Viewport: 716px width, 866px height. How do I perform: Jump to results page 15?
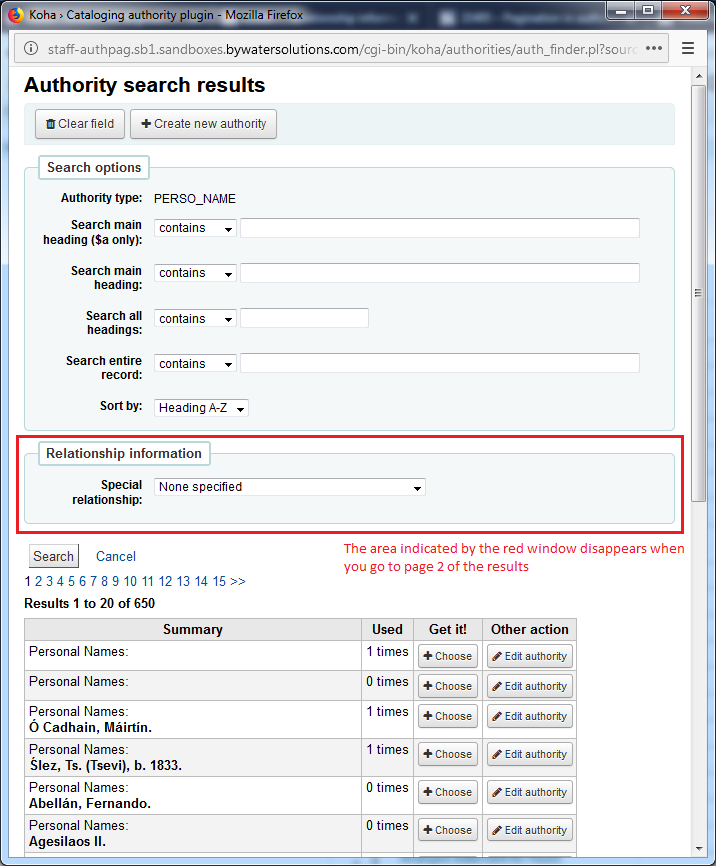coord(219,581)
